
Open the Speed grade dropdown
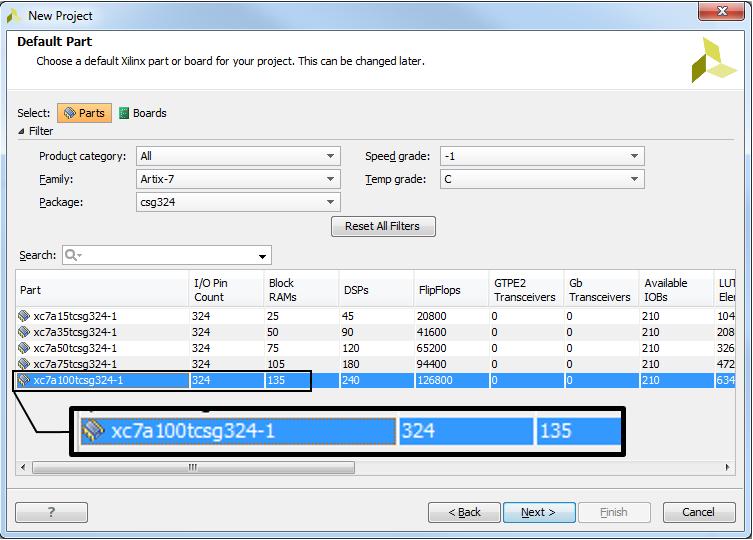click(x=542, y=156)
